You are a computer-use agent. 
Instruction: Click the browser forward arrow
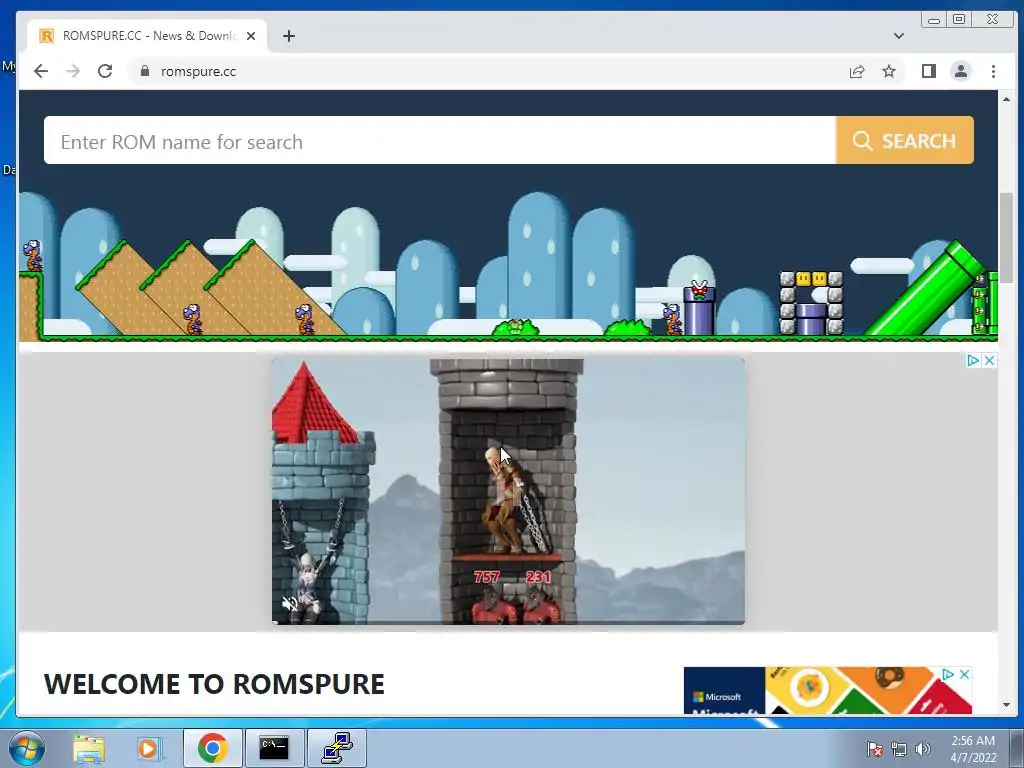pyautogui.click(x=72, y=71)
